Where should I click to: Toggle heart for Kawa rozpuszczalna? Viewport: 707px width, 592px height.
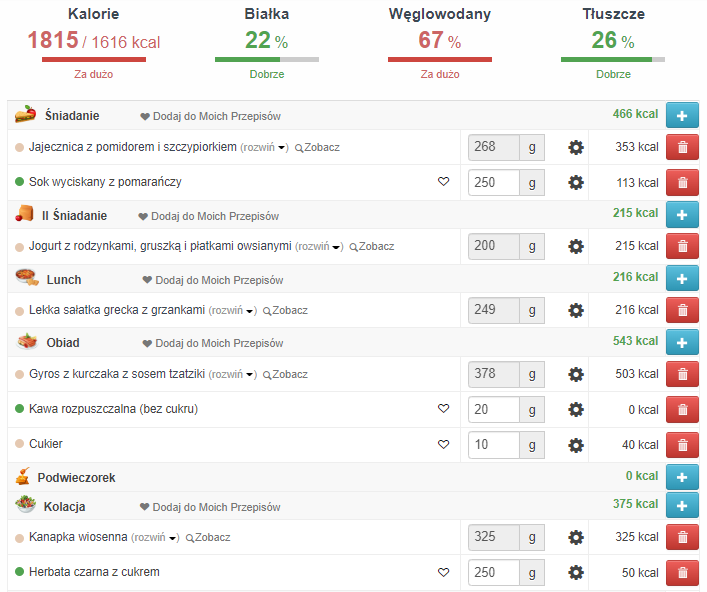pyautogui.click(x=443, y=409)
